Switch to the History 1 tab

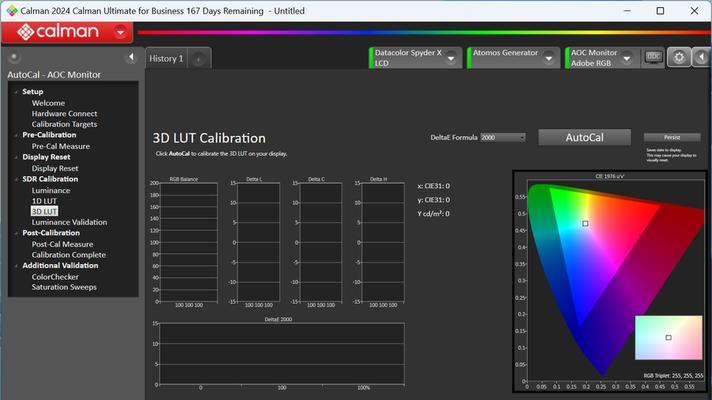pyautogui.click(x=166, y=59)
